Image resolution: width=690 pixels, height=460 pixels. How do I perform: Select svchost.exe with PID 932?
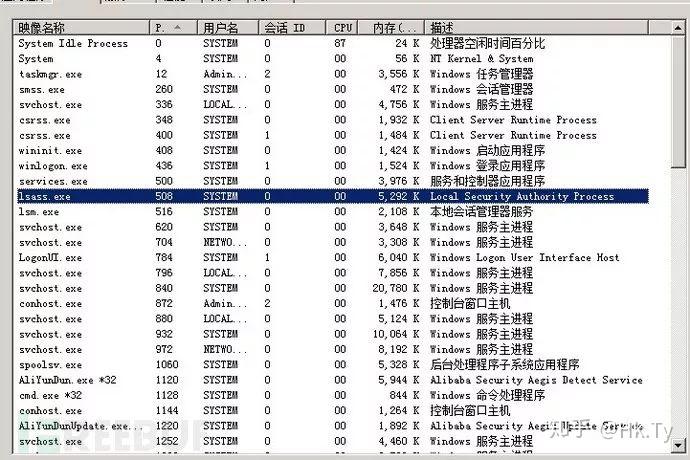pos(333,334)
